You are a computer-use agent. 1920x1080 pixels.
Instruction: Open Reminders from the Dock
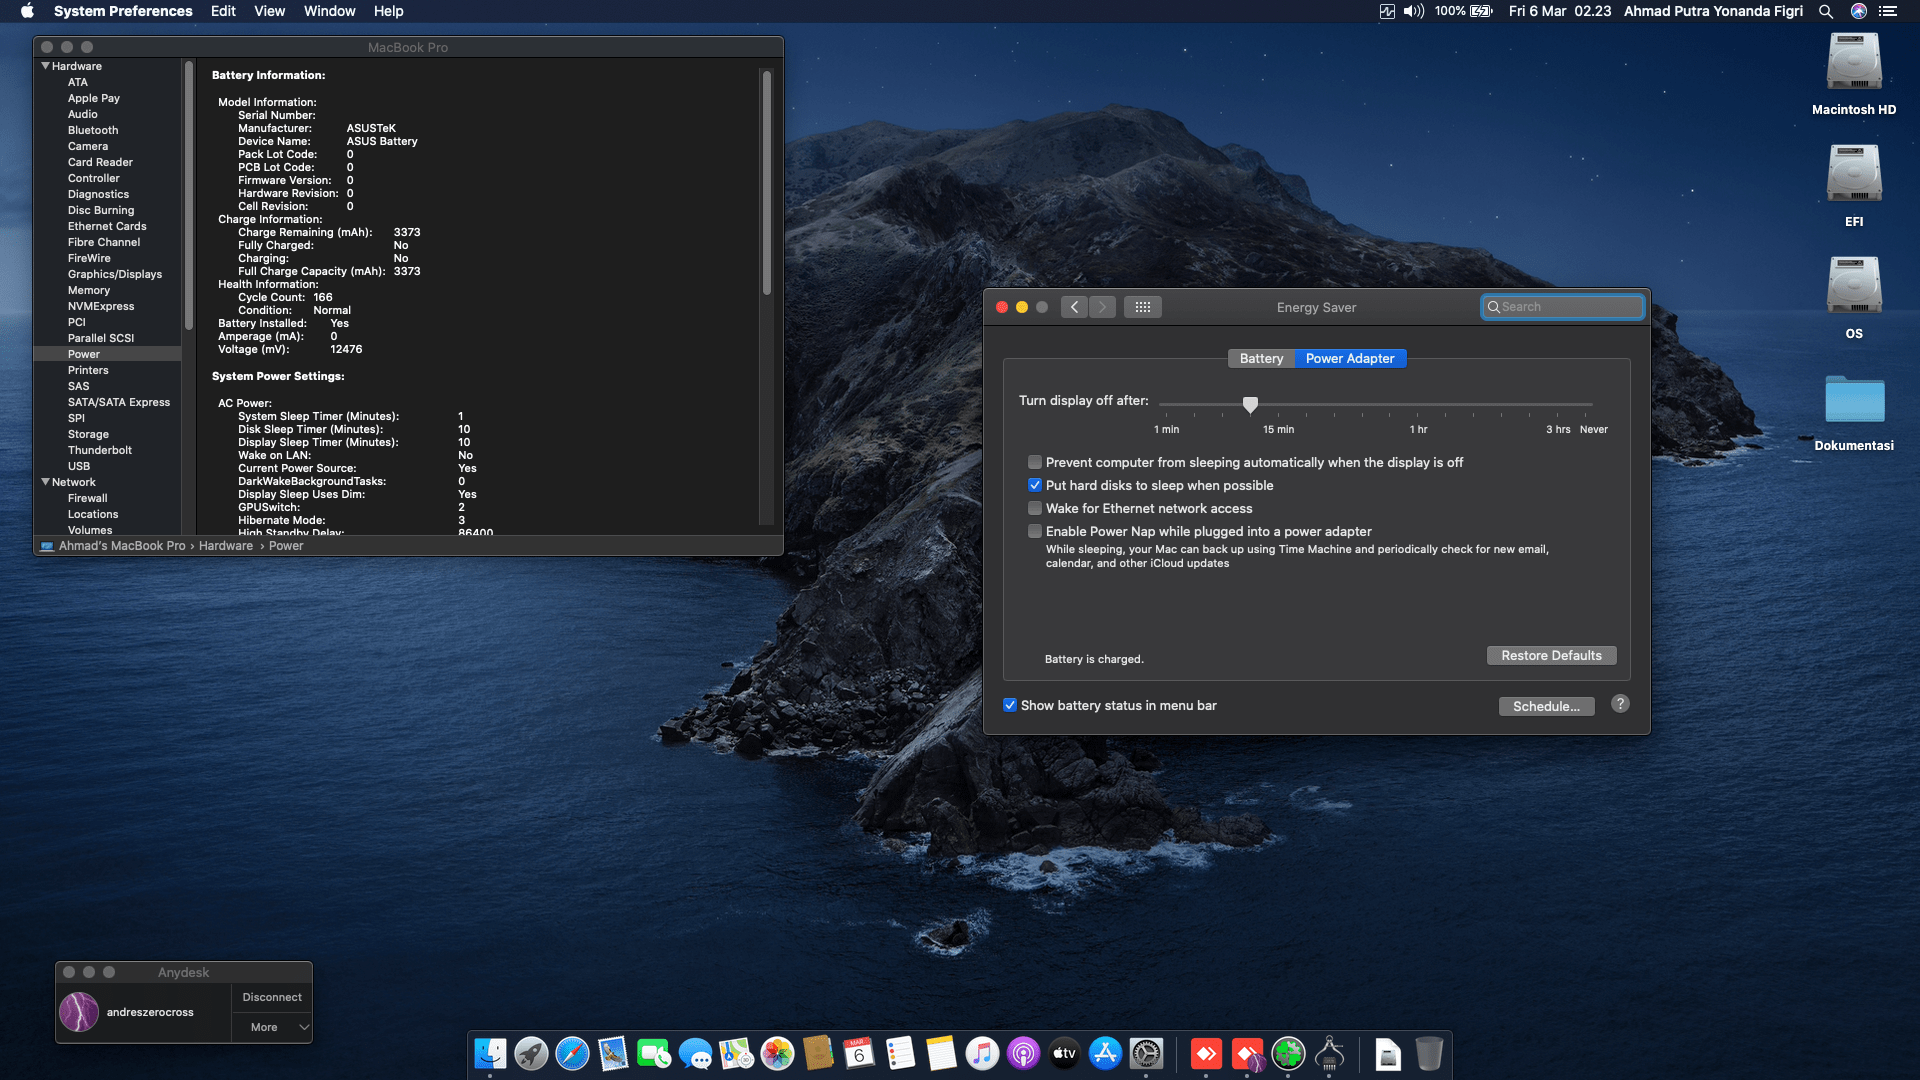[x=900, y=1053]
